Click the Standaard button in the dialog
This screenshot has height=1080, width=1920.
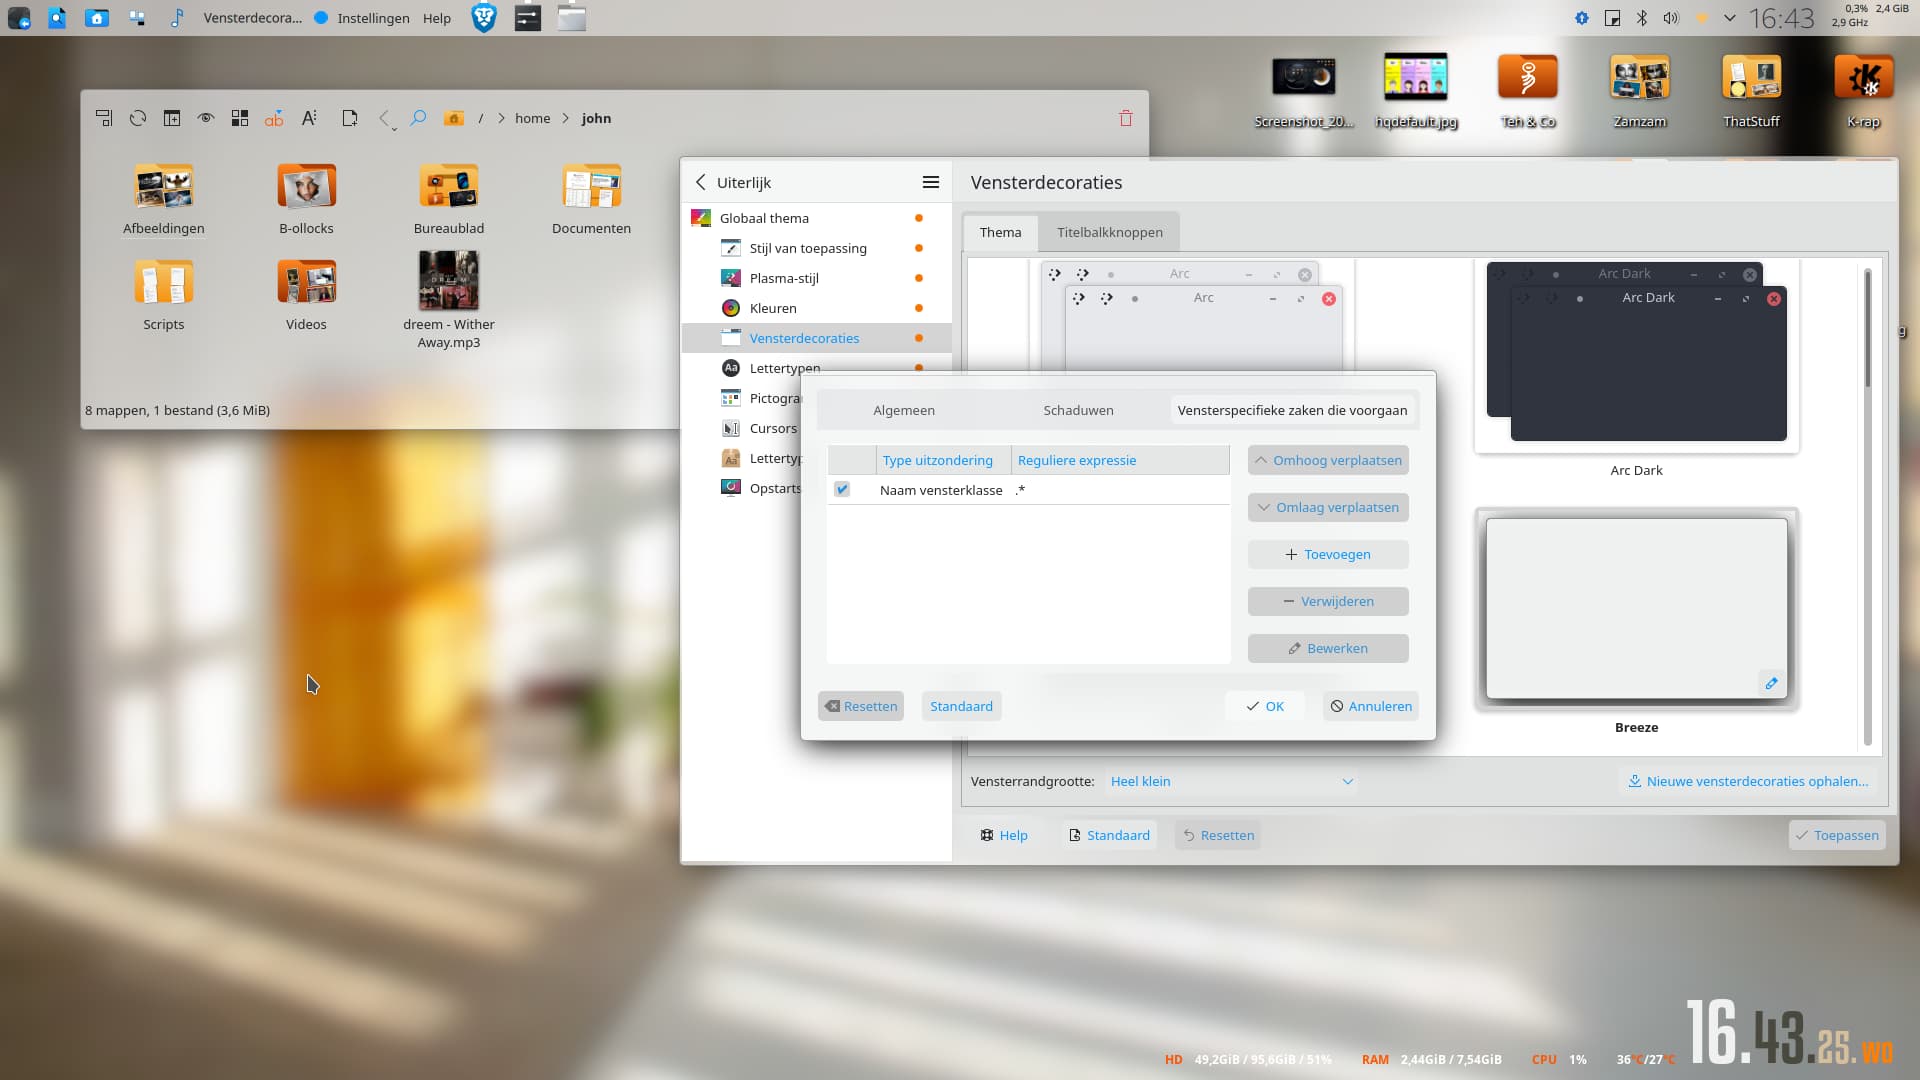pos(961,706)
